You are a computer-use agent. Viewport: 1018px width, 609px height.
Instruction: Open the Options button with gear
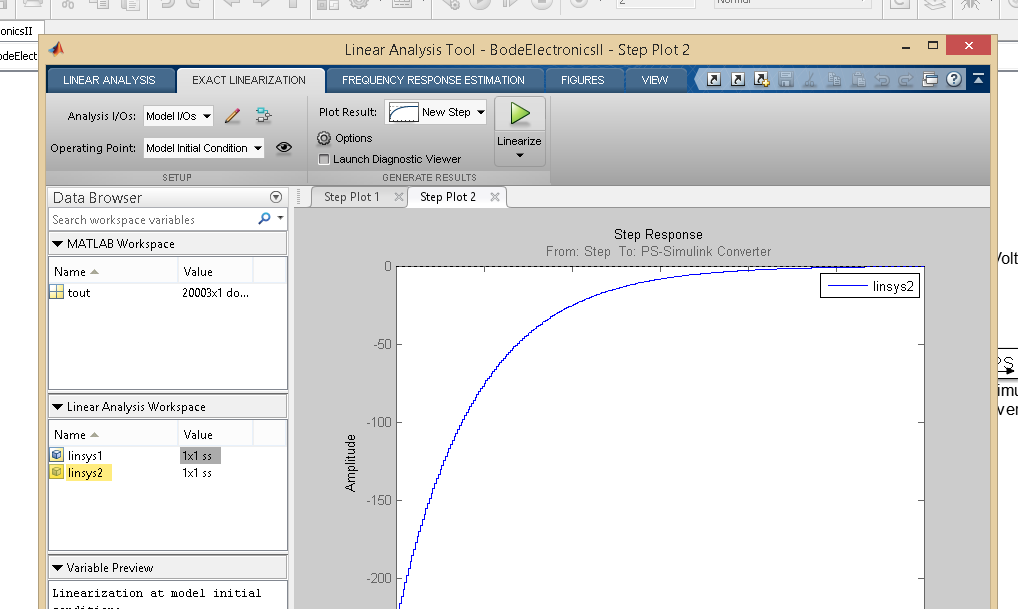(x=345, y=139)
